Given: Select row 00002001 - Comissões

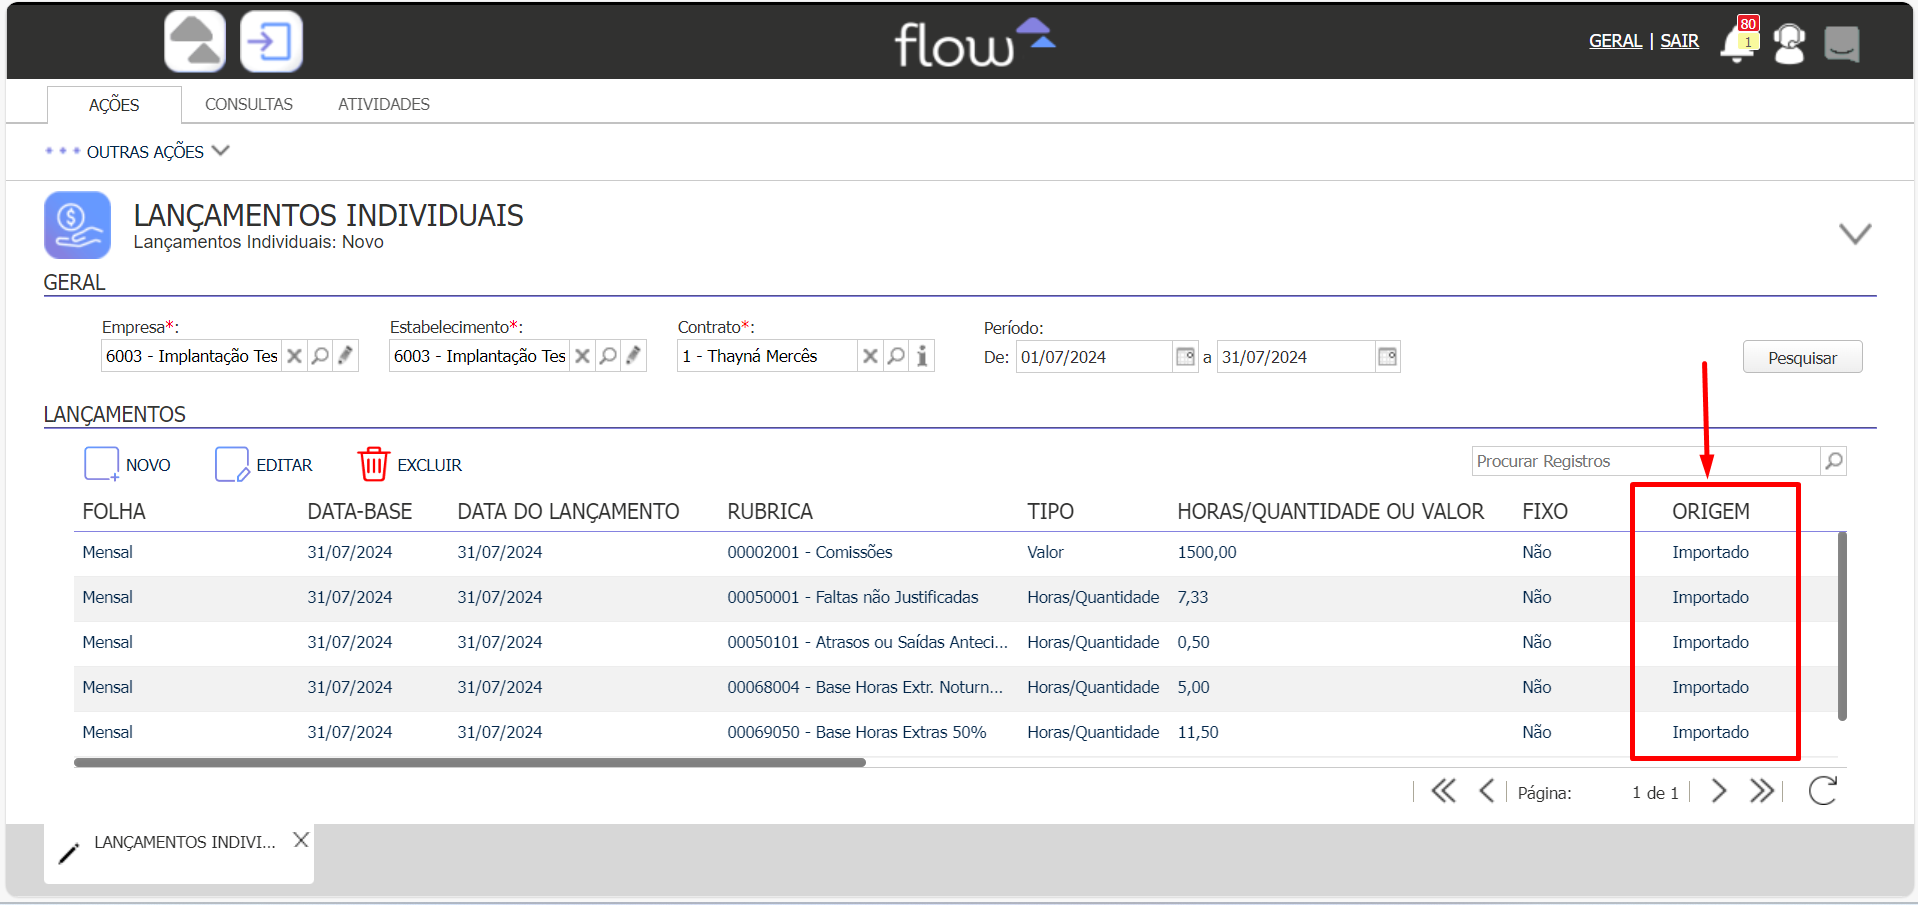Looking at the screenshot, I should click(x=955, y=553).
